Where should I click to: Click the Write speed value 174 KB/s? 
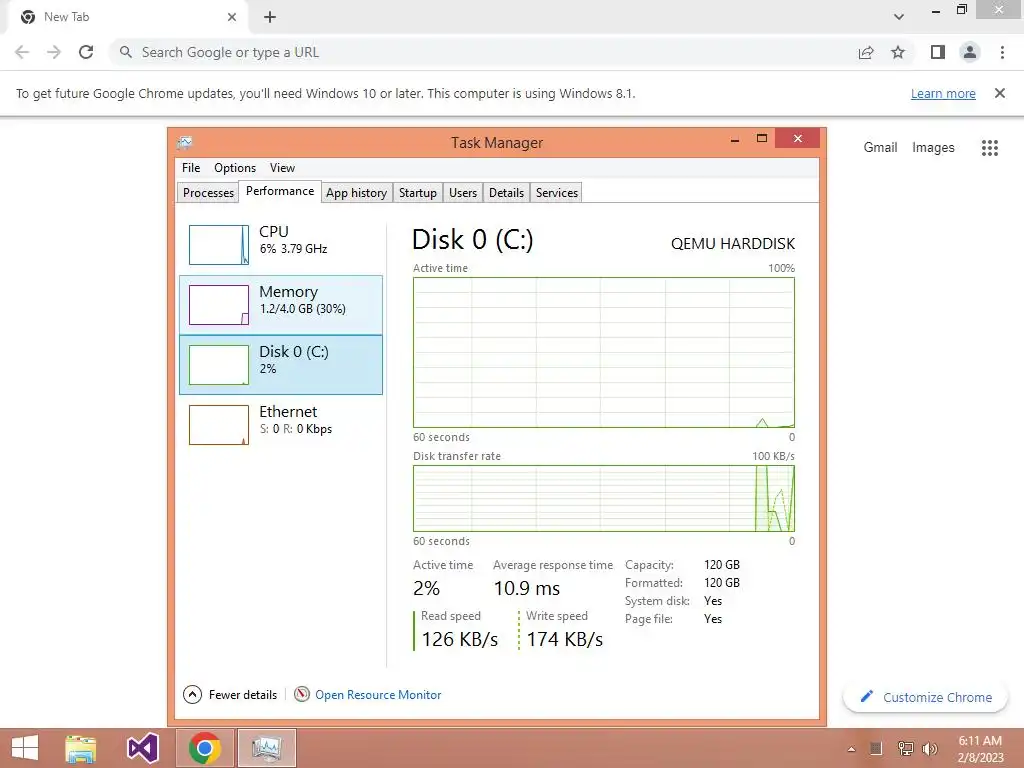point(565,639)
